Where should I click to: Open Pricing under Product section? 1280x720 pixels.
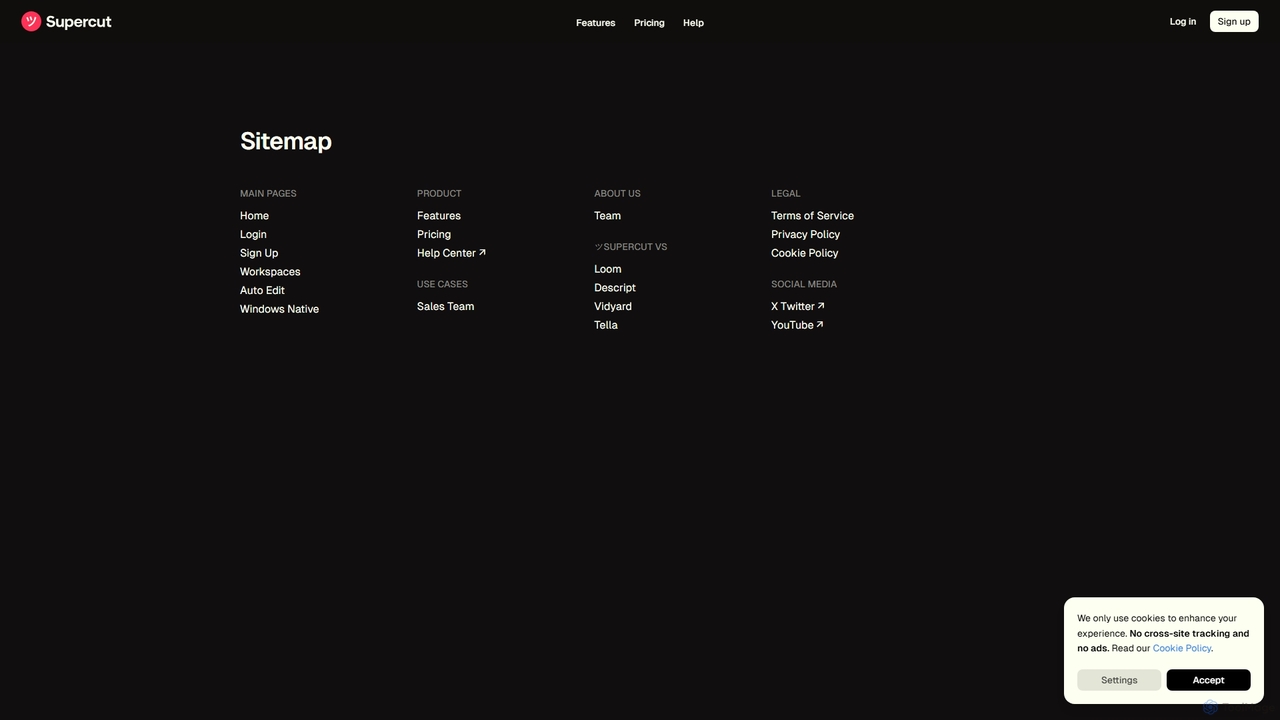(x=434, y=235)
